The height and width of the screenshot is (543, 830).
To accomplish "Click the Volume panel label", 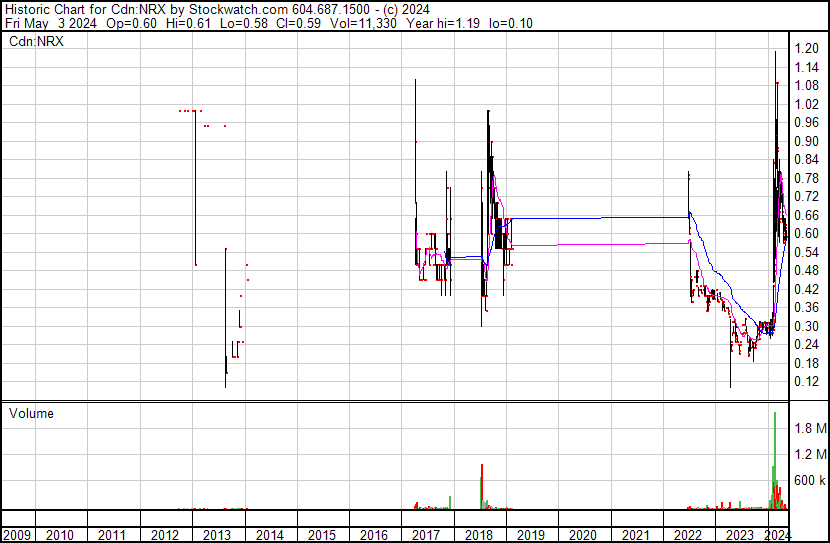I will click(31, 413).
